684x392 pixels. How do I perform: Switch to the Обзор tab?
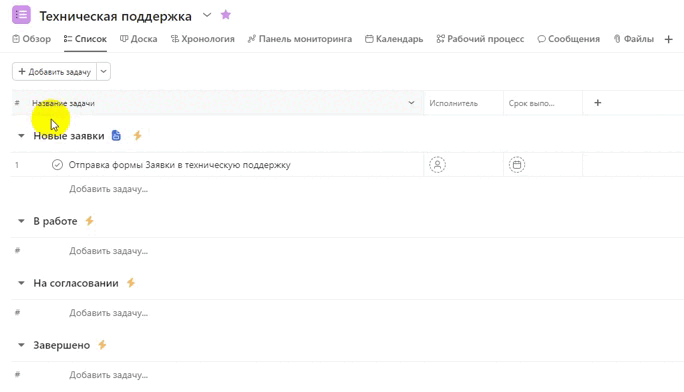(31, 39)
